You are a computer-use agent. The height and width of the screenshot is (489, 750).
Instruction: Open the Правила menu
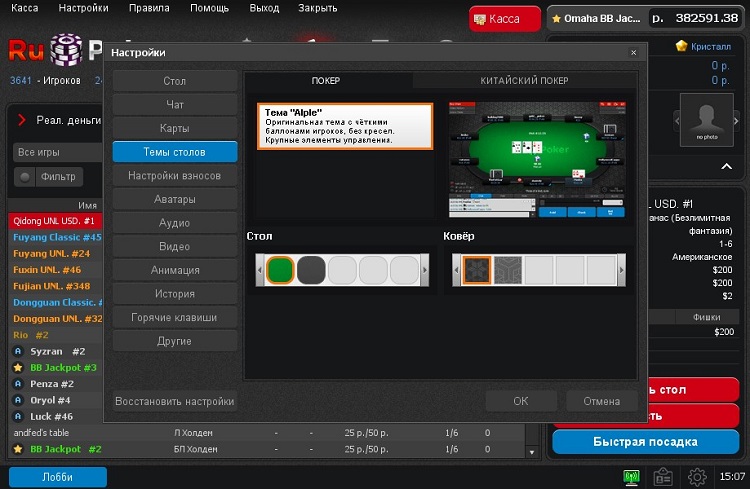coord(150,7)
